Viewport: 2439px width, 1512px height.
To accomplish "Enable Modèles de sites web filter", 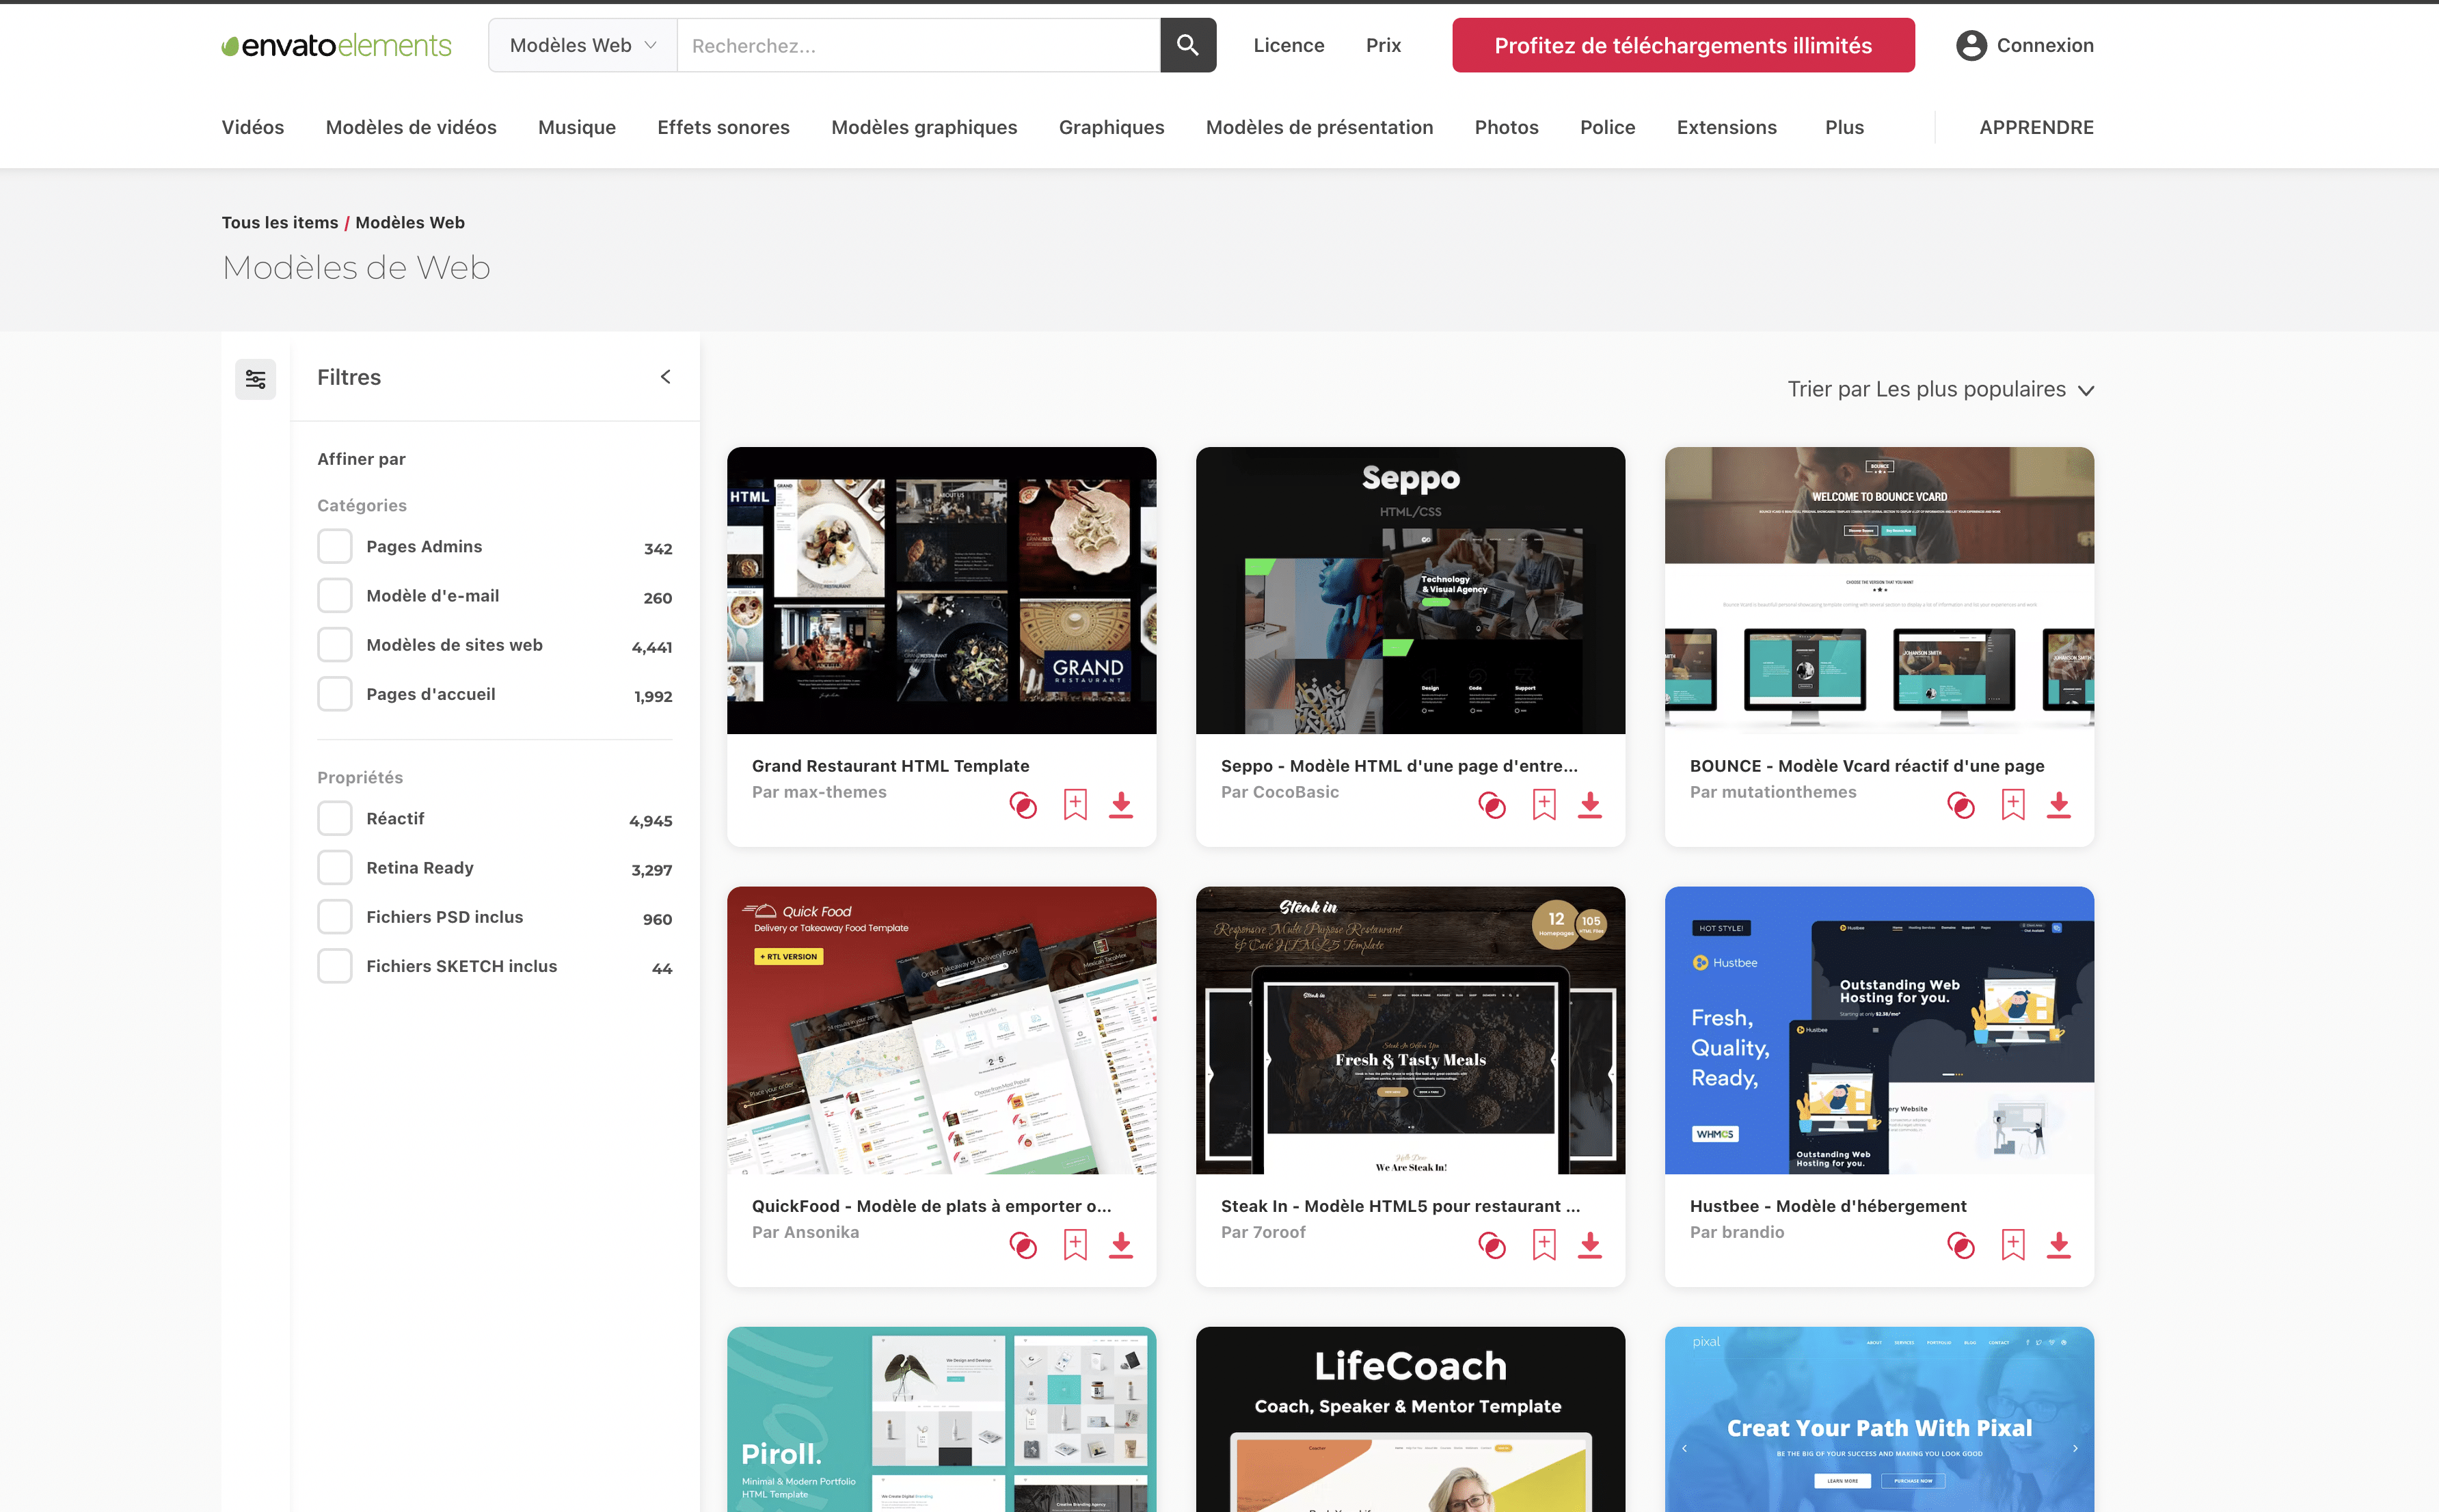I will point(335,645).
